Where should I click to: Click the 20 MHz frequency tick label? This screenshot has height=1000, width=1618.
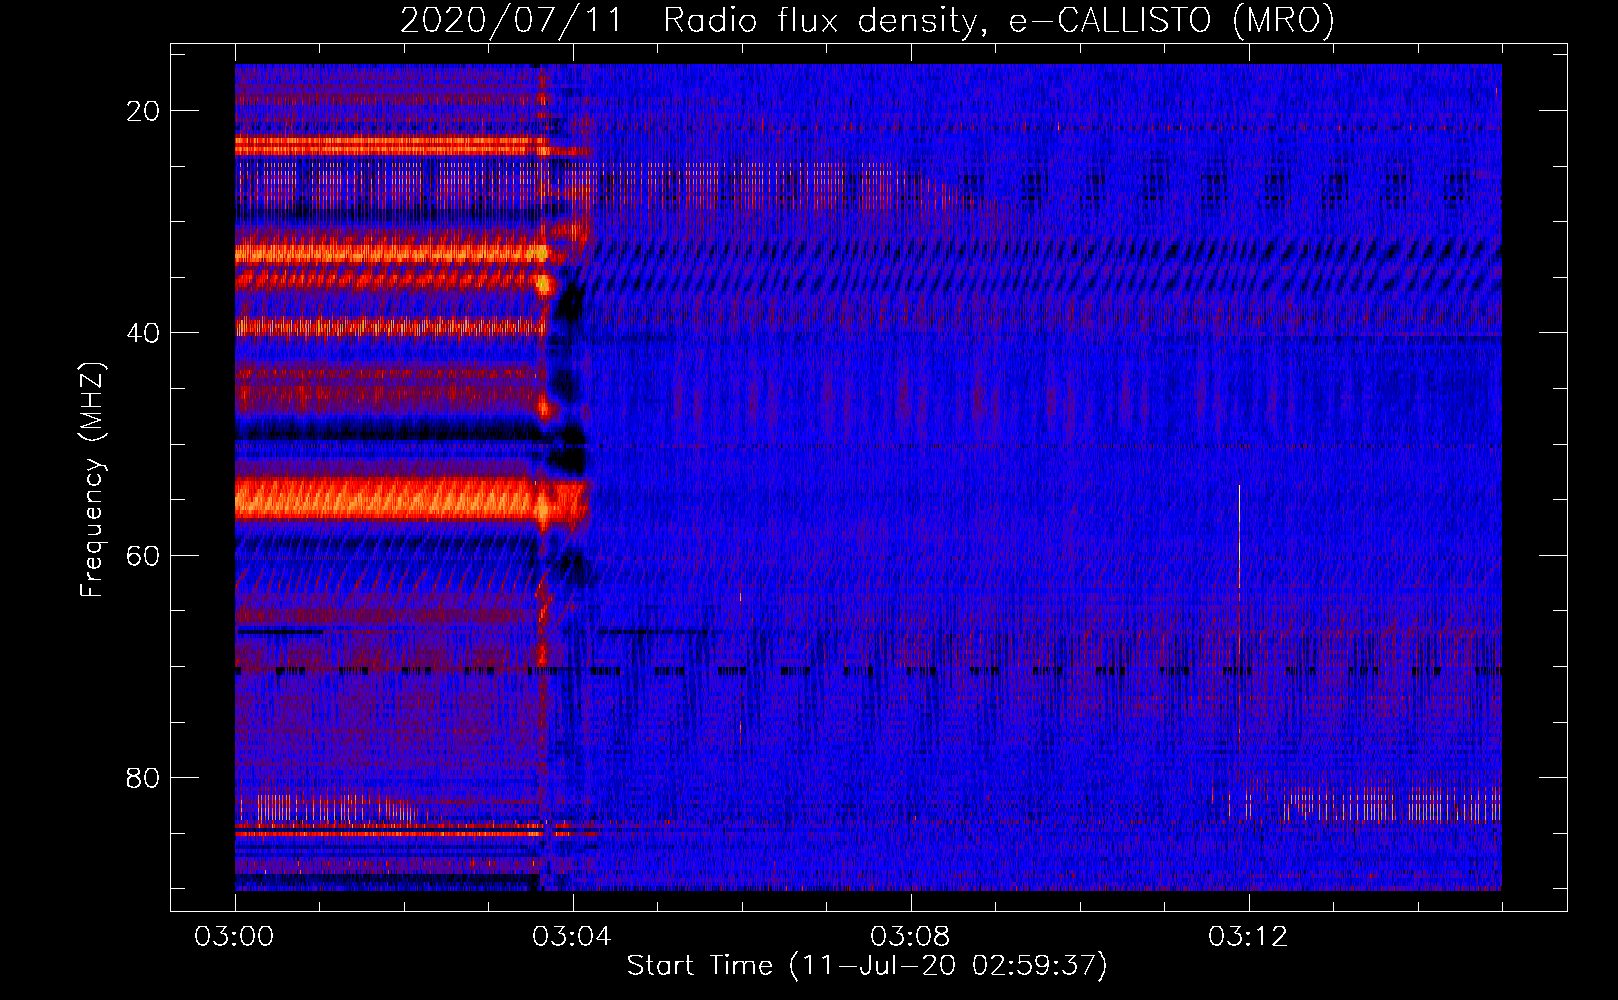pyautogui.click(x=144, y=111)
